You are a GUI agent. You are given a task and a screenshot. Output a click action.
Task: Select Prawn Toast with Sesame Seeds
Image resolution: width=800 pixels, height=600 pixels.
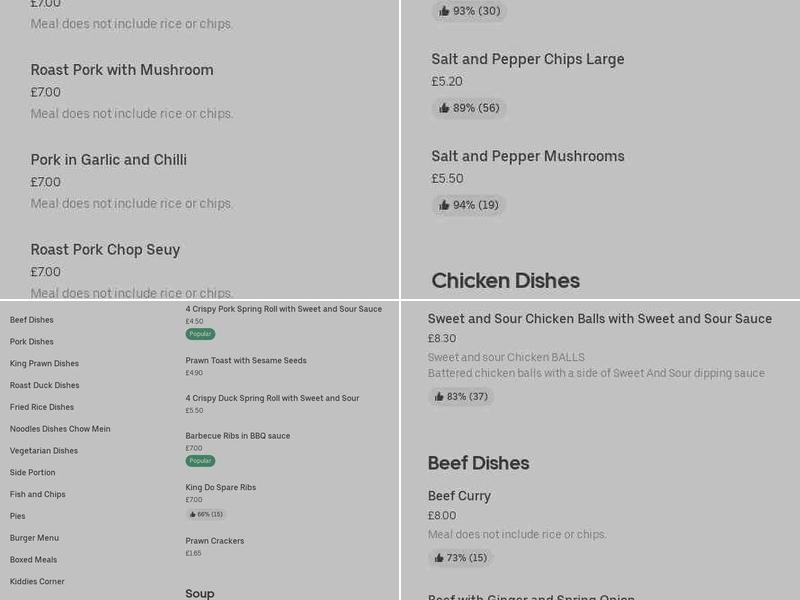point(245,360)
